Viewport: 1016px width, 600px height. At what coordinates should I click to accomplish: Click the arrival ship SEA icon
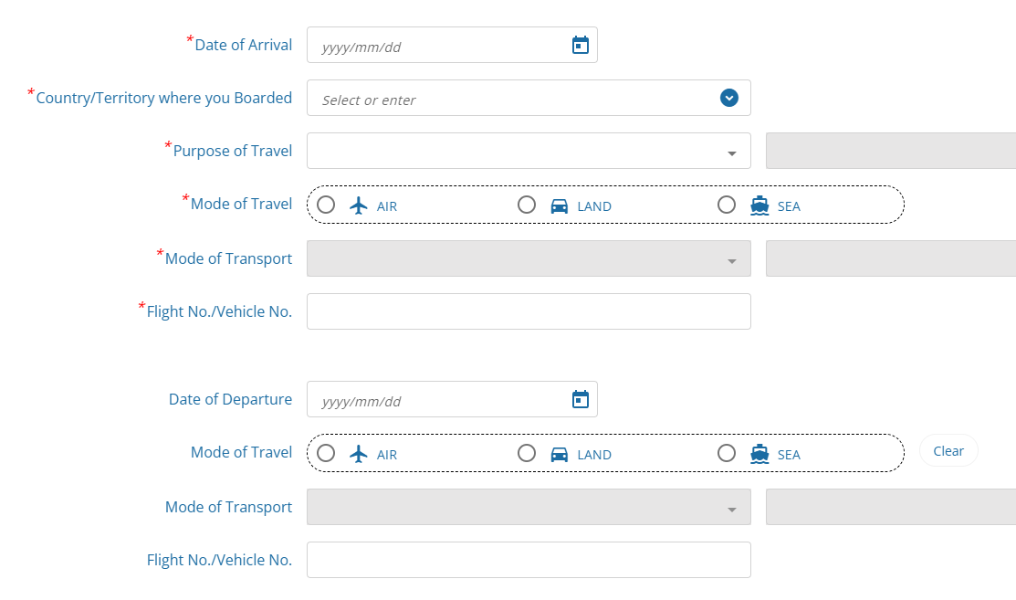click(759, 205)
